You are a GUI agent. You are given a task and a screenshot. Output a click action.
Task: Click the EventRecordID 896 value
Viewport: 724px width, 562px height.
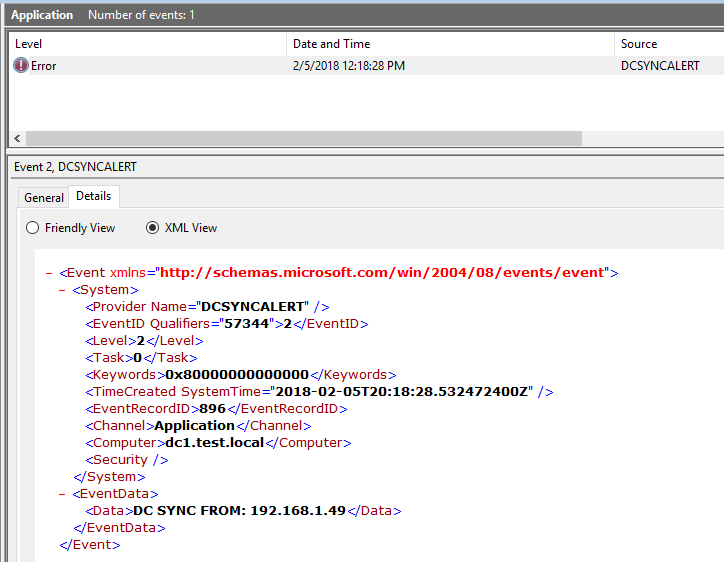pos(212,409)
